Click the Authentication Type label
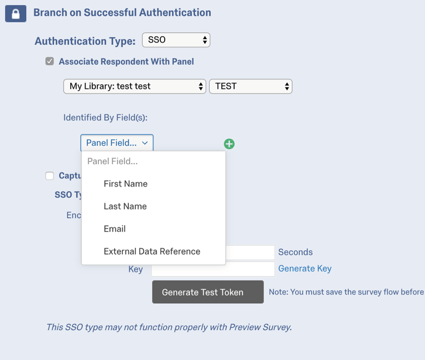The image size is (425, 360). [85, 41]
